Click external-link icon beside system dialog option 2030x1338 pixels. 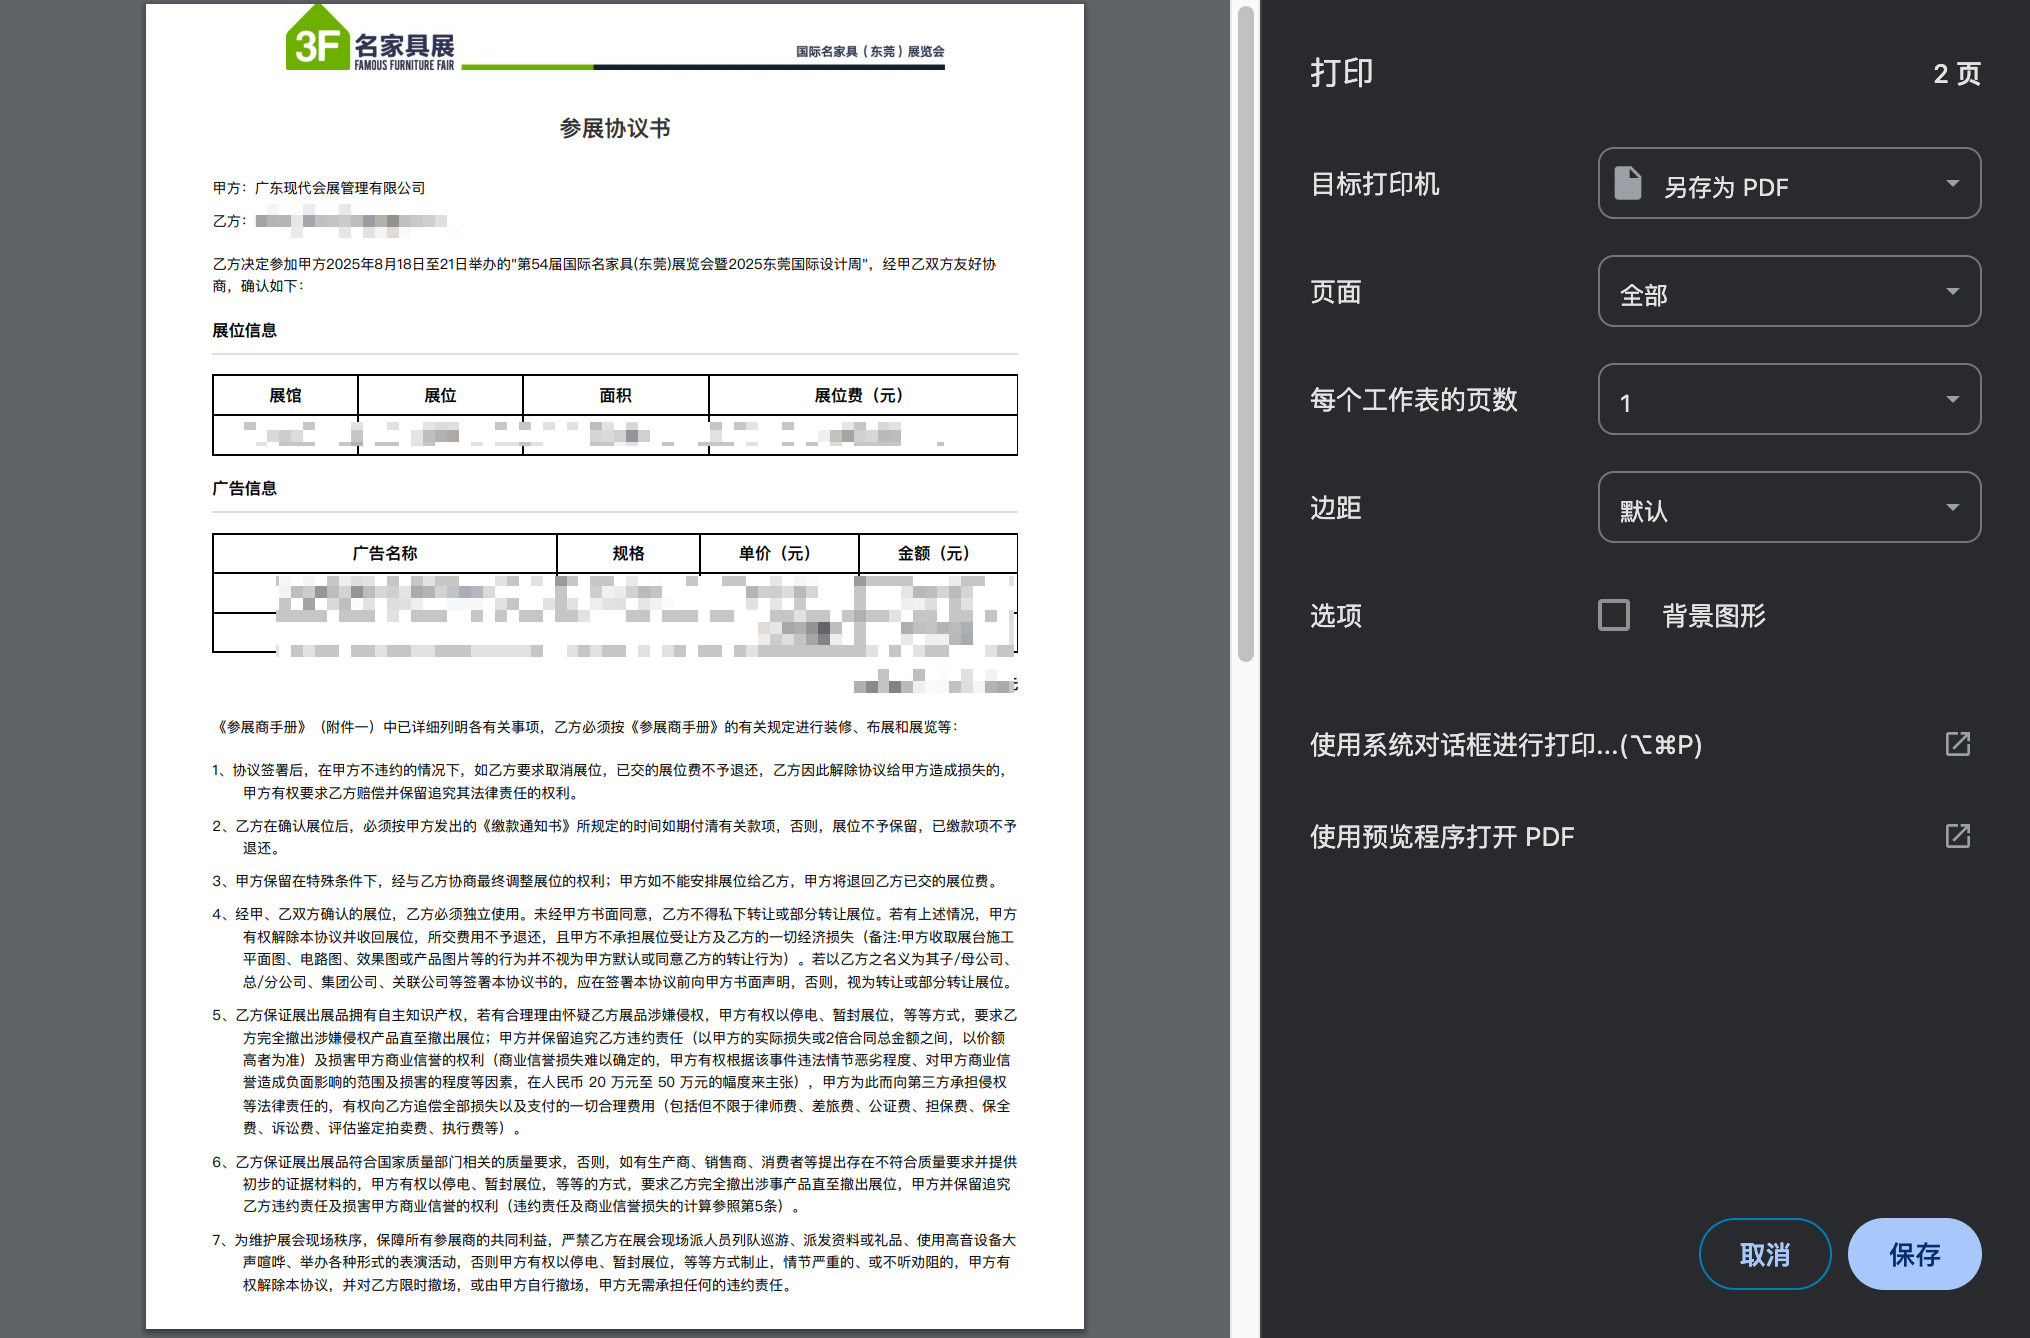(x=1957, y=744)
